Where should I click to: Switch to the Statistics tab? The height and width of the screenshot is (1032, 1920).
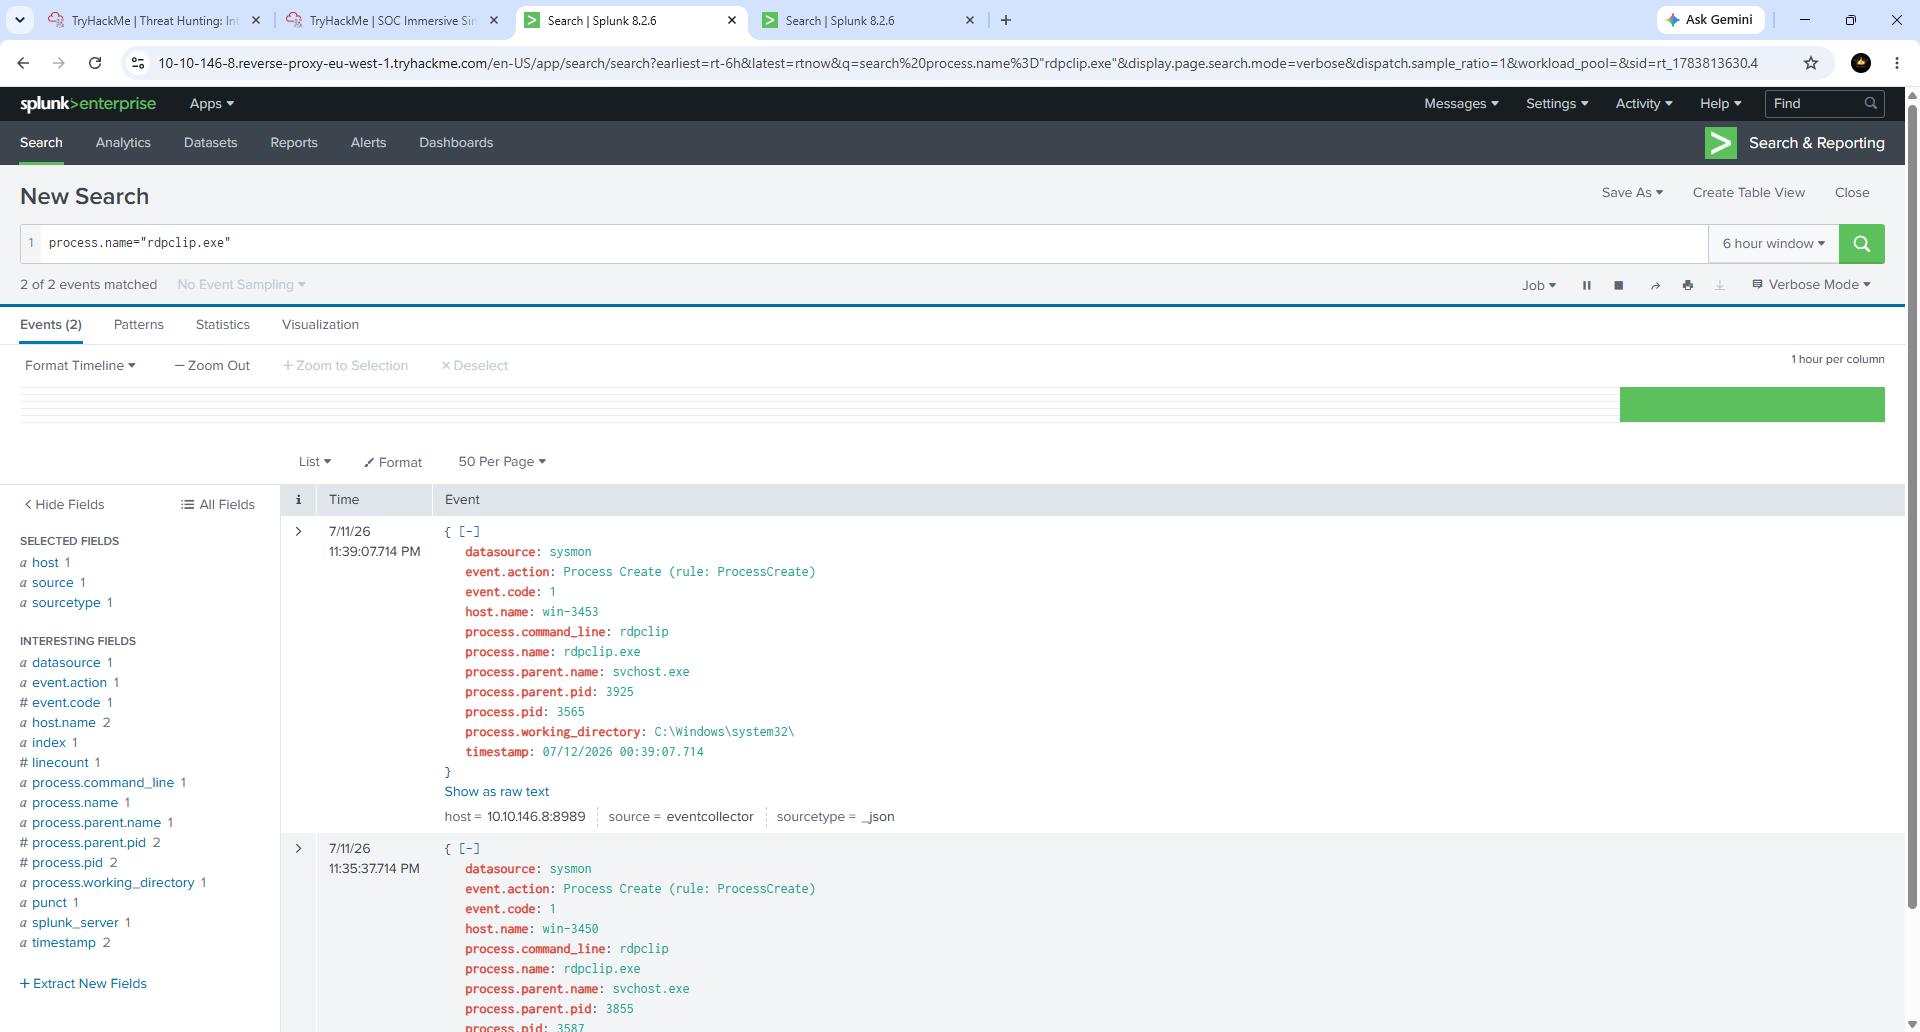click(223, 325)
